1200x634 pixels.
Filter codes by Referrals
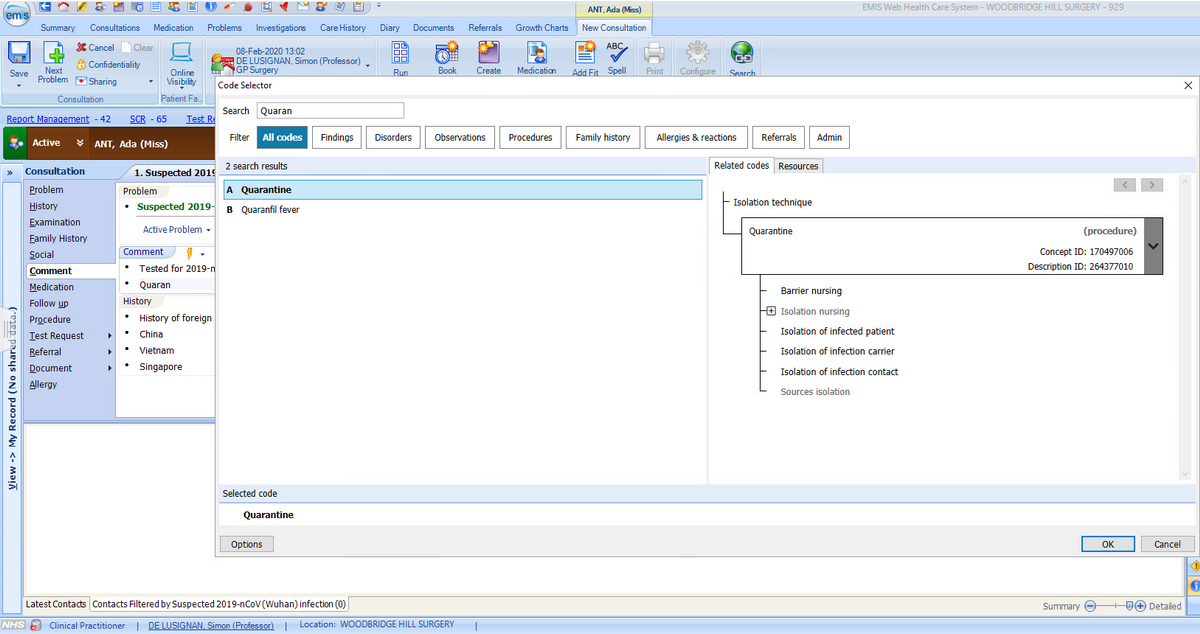tap(779, 137)
